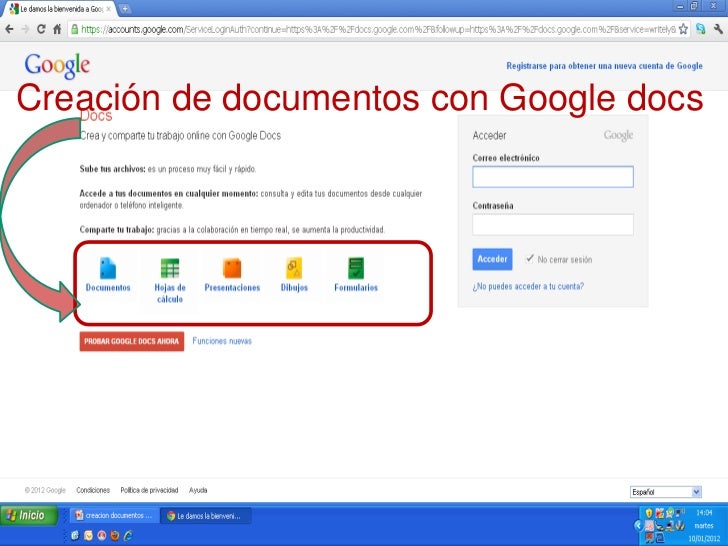
Task: Click the orange Presentaciones icon
Action: pyautogui.click(x=232, y=268)
